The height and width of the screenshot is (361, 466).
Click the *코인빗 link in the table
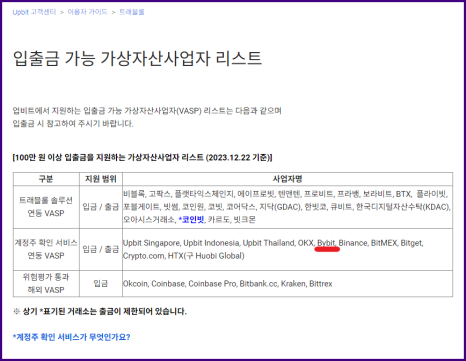tap(191, 220)
